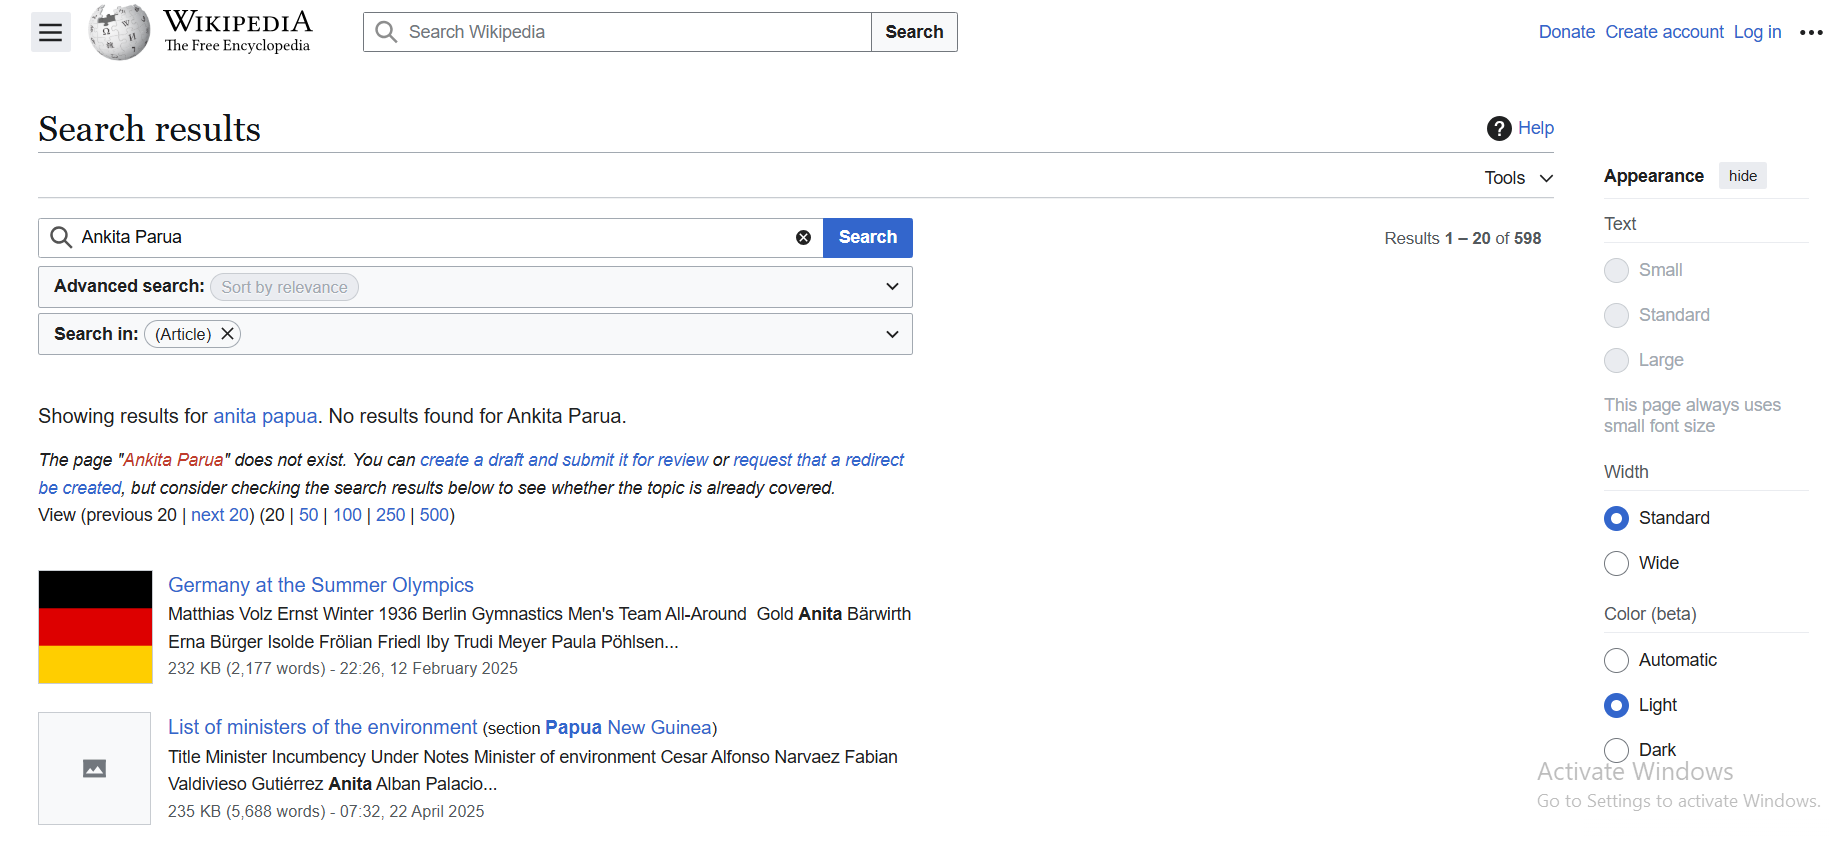The image size is (1842, 847).
Task: Hide the Appearance panel
Action: 1742,176
